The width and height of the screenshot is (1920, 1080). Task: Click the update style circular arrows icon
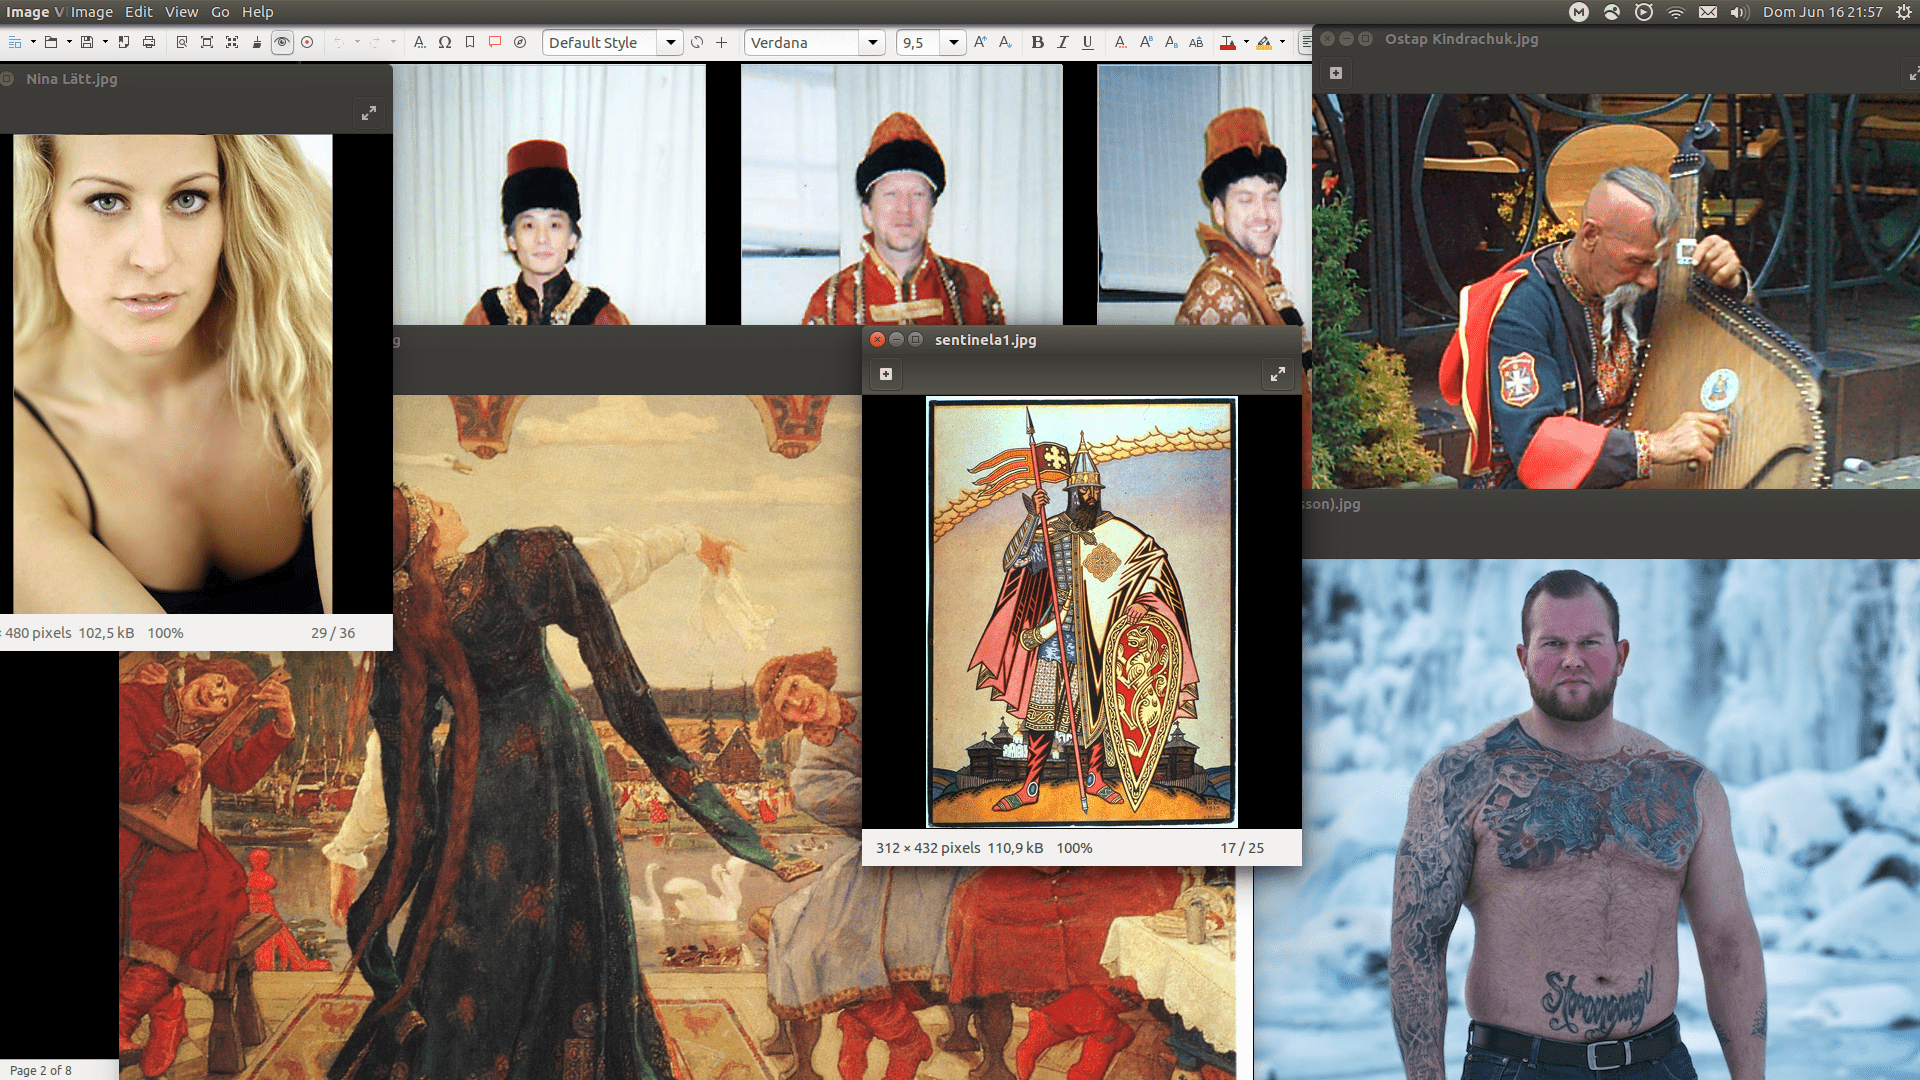coord(697,43)
